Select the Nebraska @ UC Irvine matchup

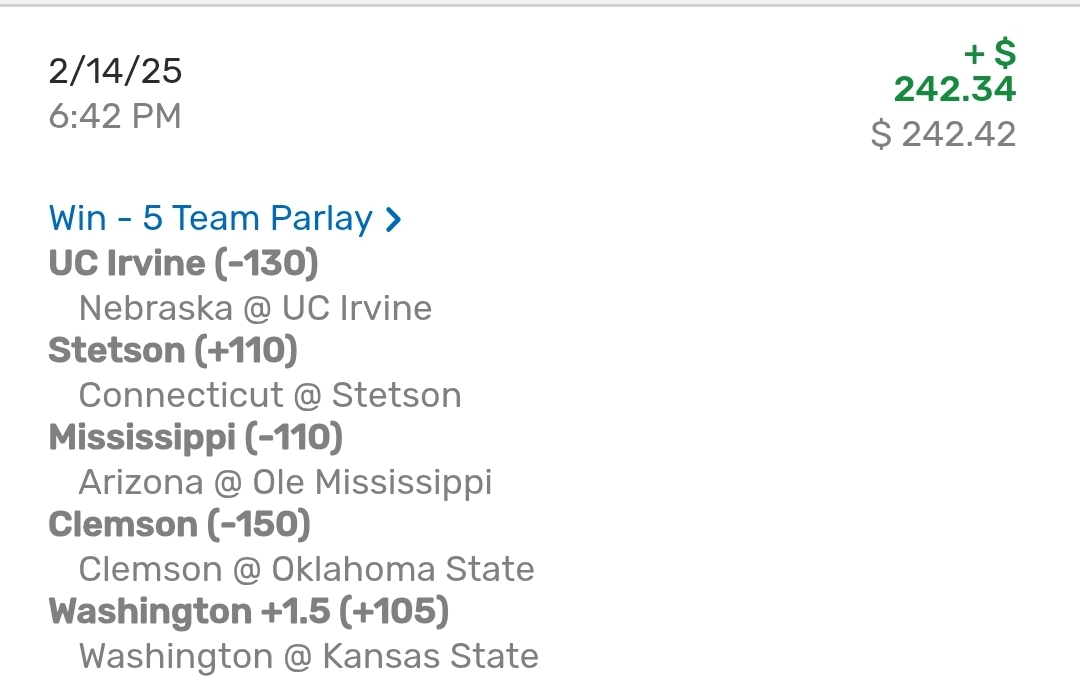coord(255,307)
